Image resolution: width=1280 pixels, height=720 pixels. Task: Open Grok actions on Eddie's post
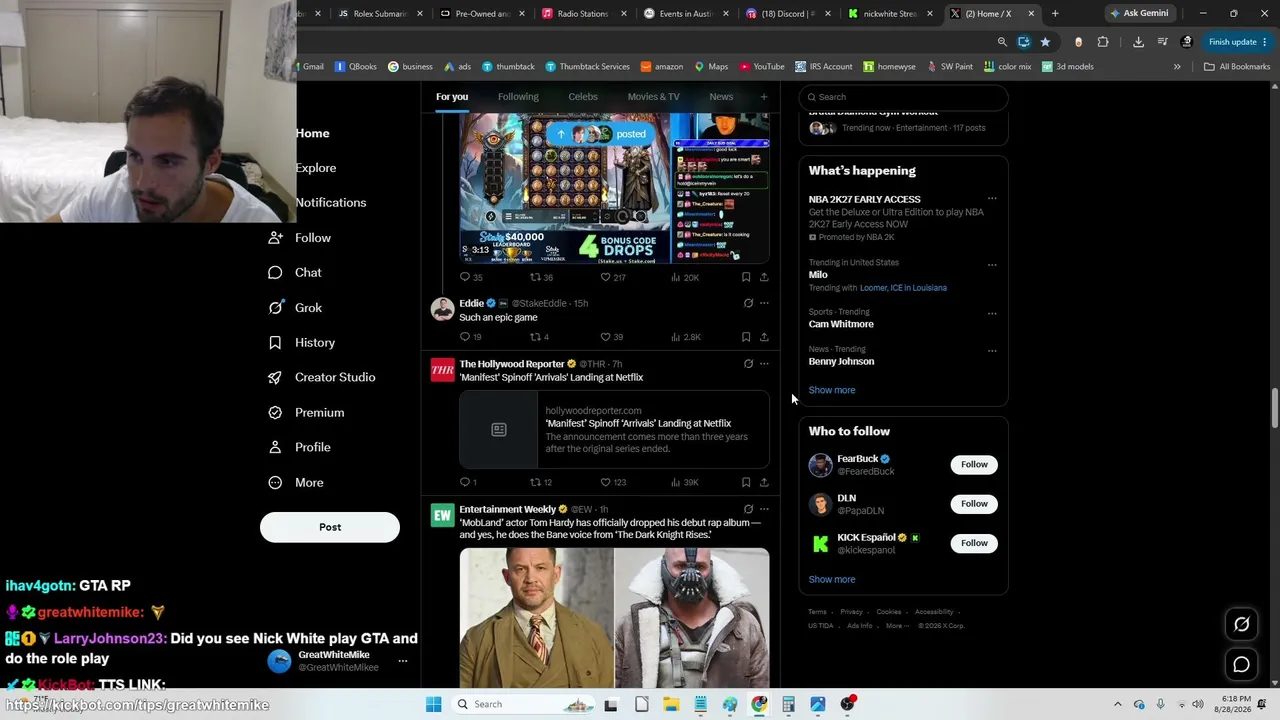pyautogui.click(x=748, y=303)
